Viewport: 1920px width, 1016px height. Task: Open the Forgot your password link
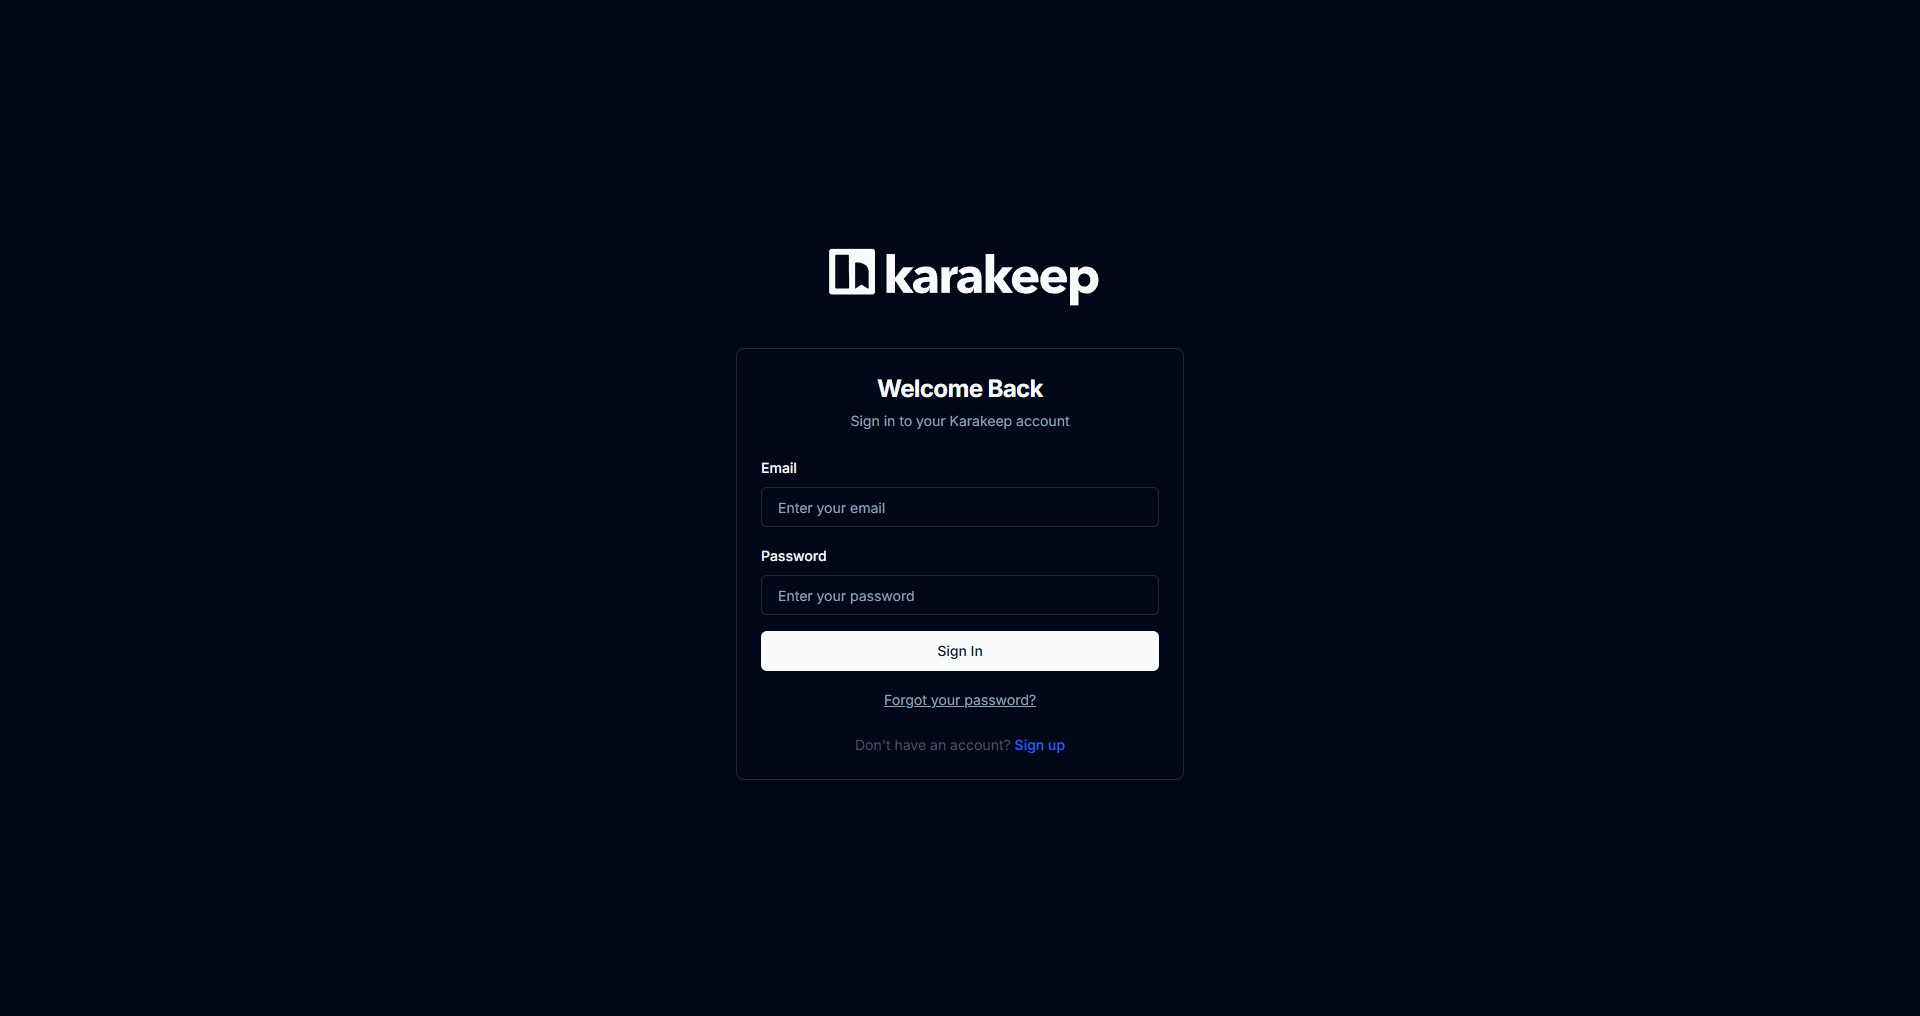coord(960,700)
